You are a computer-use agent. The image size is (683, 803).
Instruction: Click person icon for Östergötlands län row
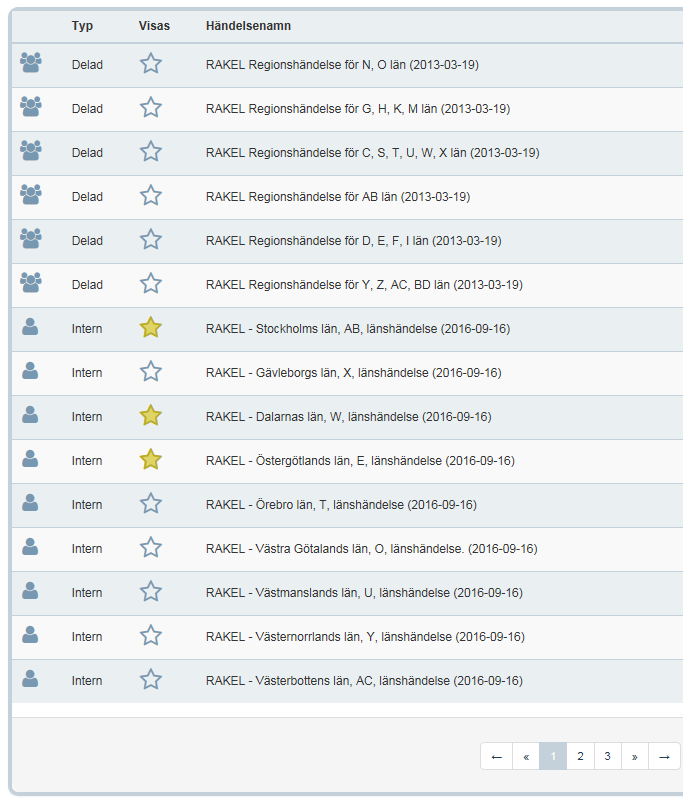pyautogui.click(x=30, y=459)
